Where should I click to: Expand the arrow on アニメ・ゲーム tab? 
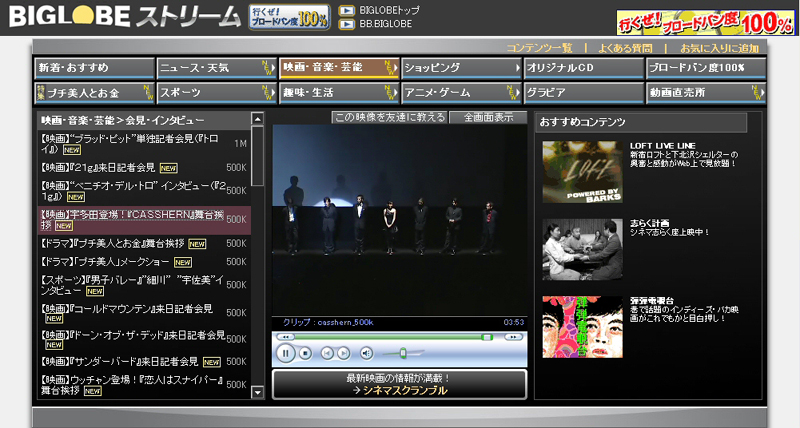517,93
